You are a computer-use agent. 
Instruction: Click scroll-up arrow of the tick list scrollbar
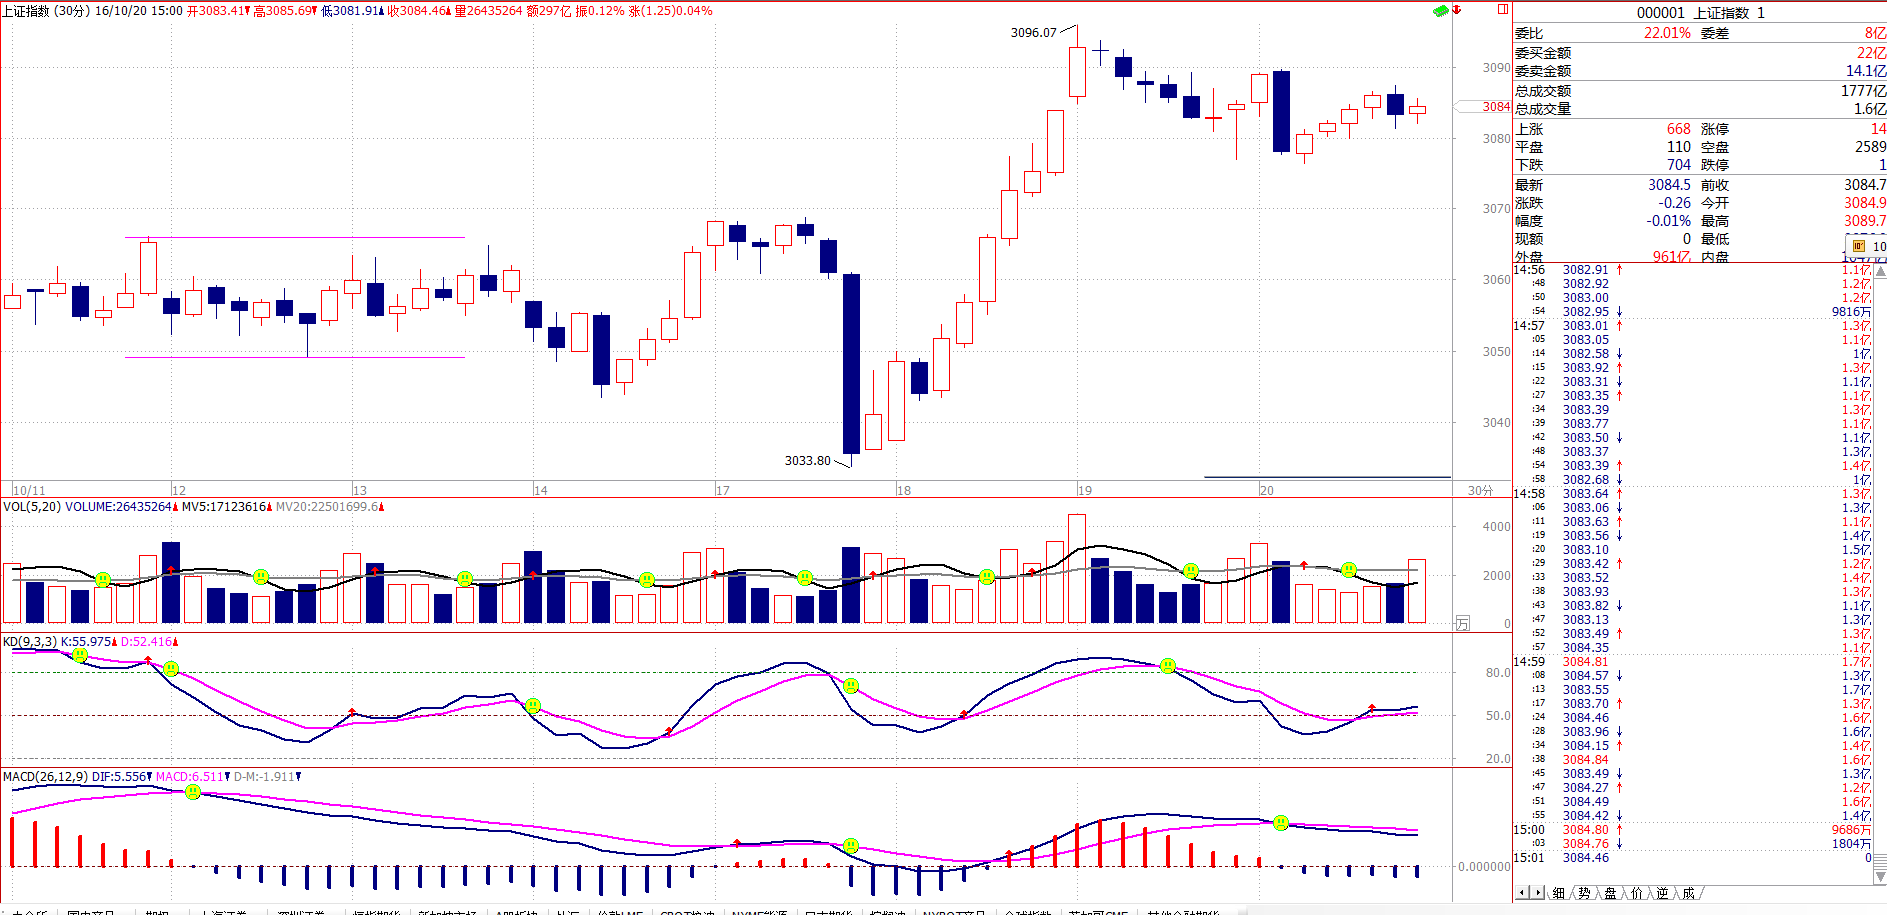click(x=1880, y=271)
